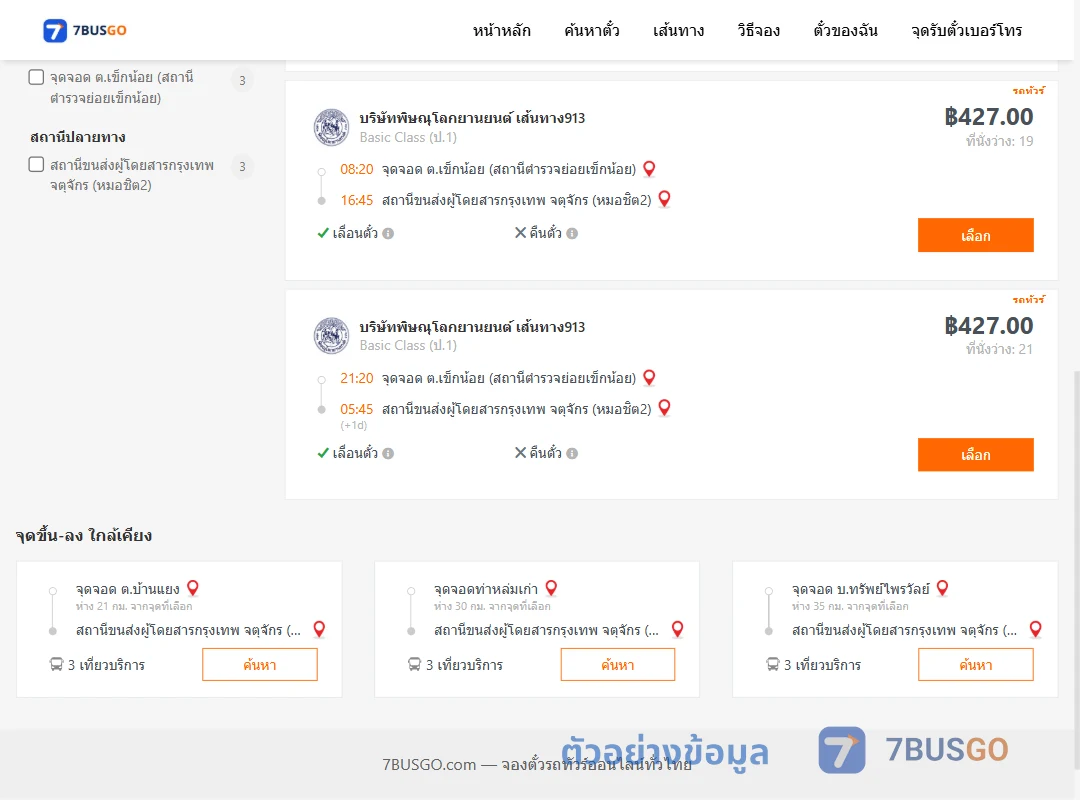Search trips from จุดจอด บ.ทรัพย์ไพรวัลย์

pyautogui.click(x=975, y=665)
